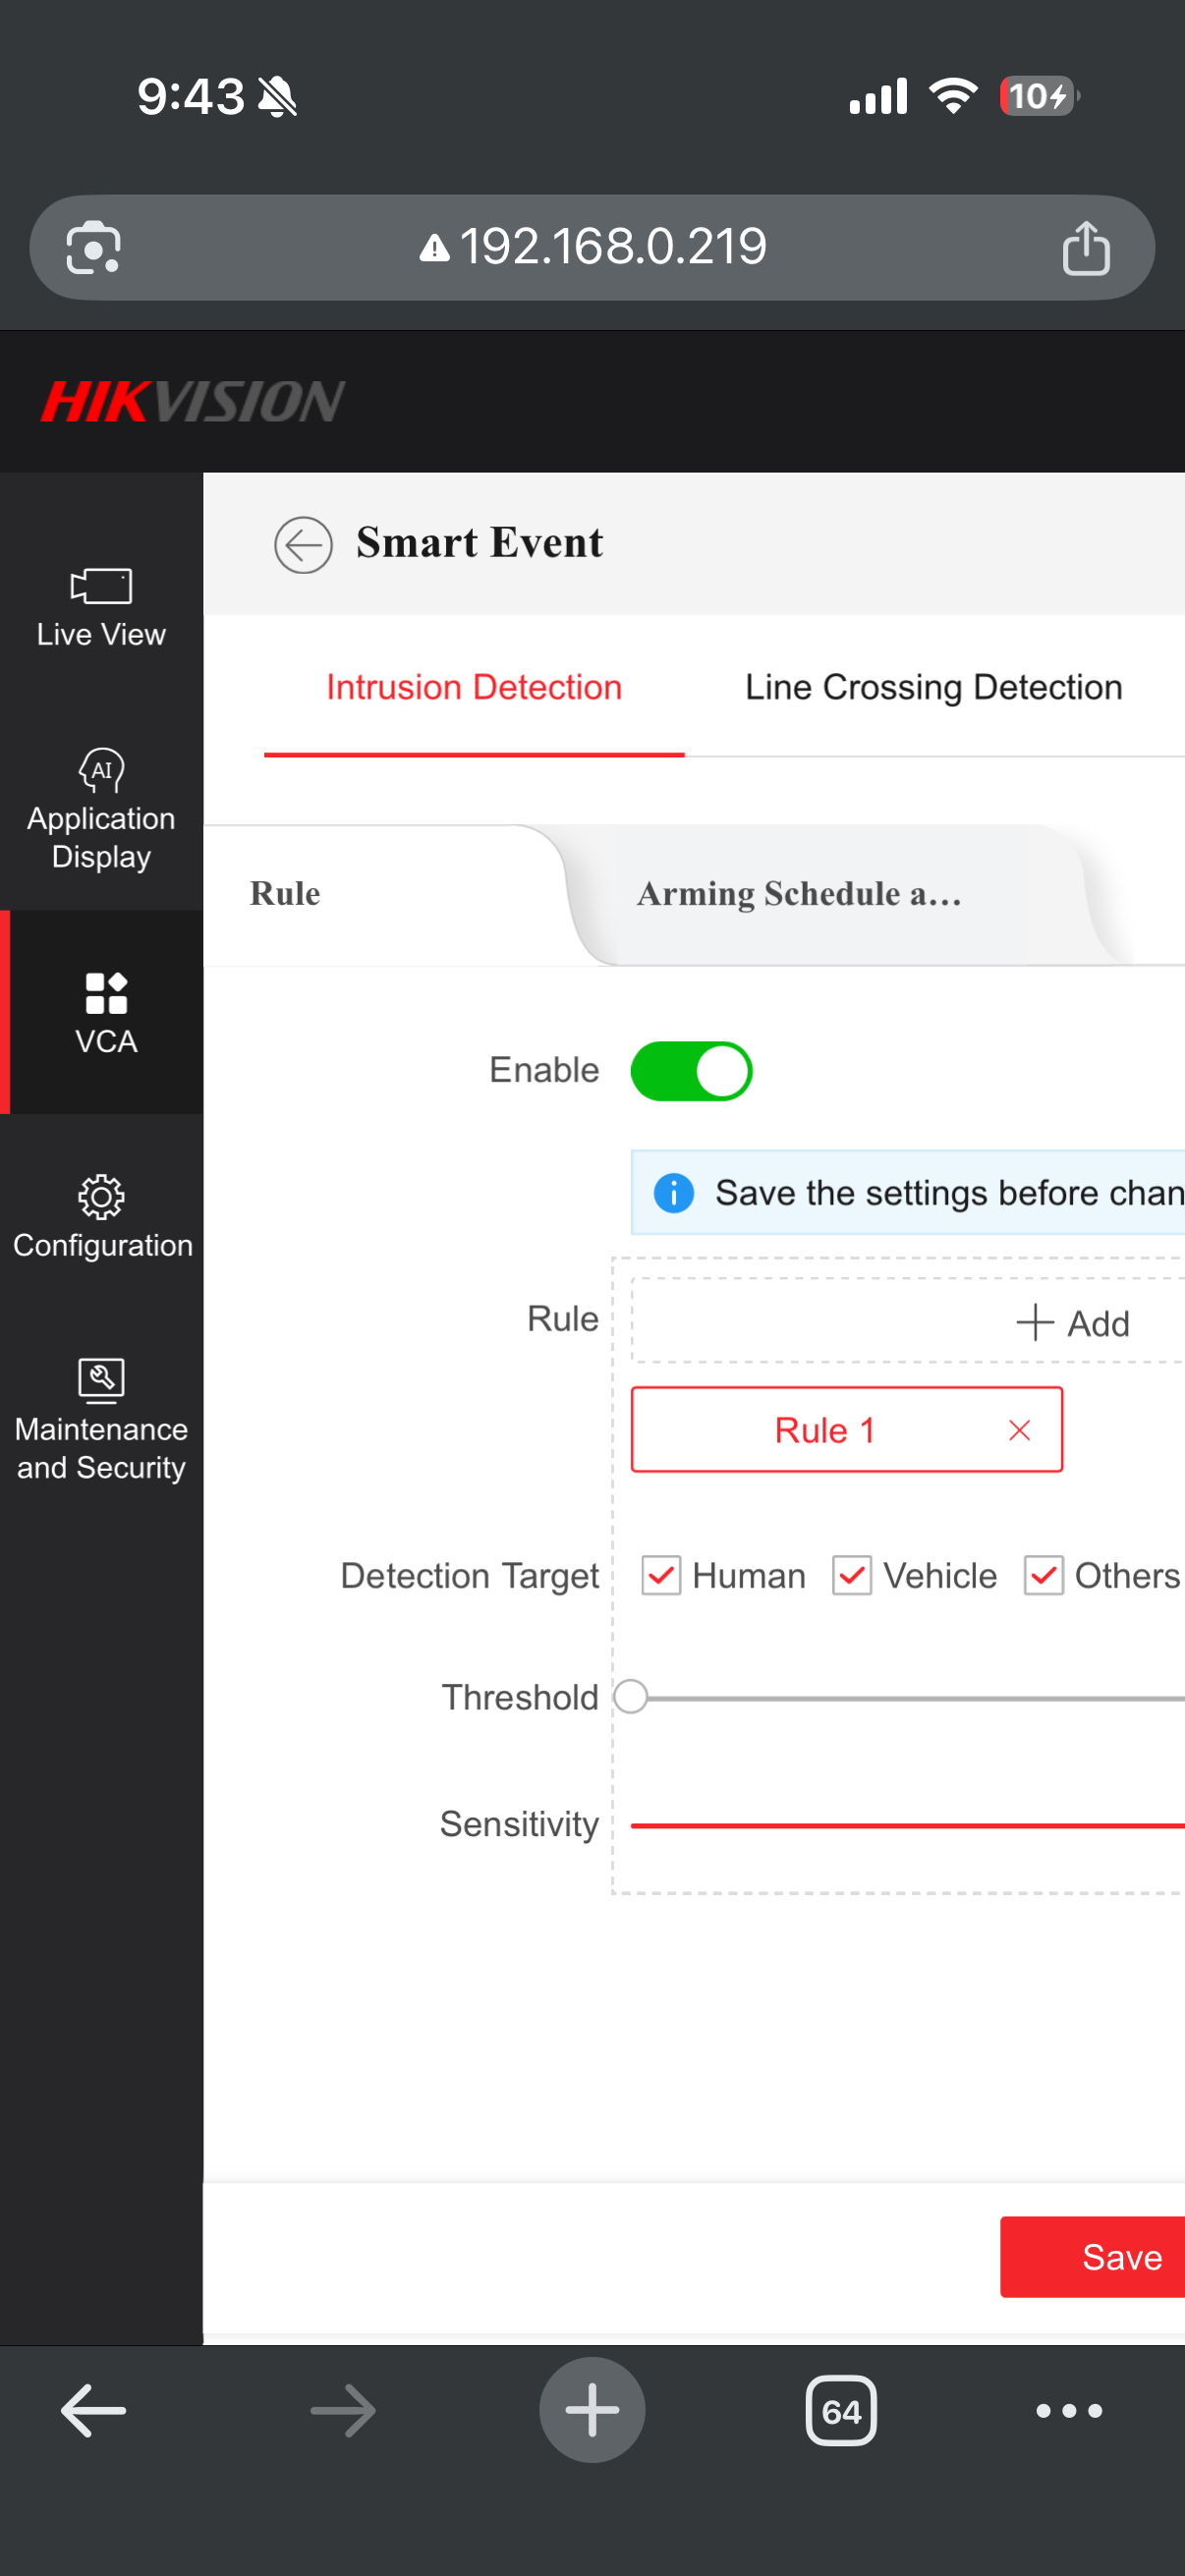The height and width of the screenshot is (2576, 1185).
Task: Uncheck the Others detection target
Action: pyautogui.click(x=1043, y=1575)
